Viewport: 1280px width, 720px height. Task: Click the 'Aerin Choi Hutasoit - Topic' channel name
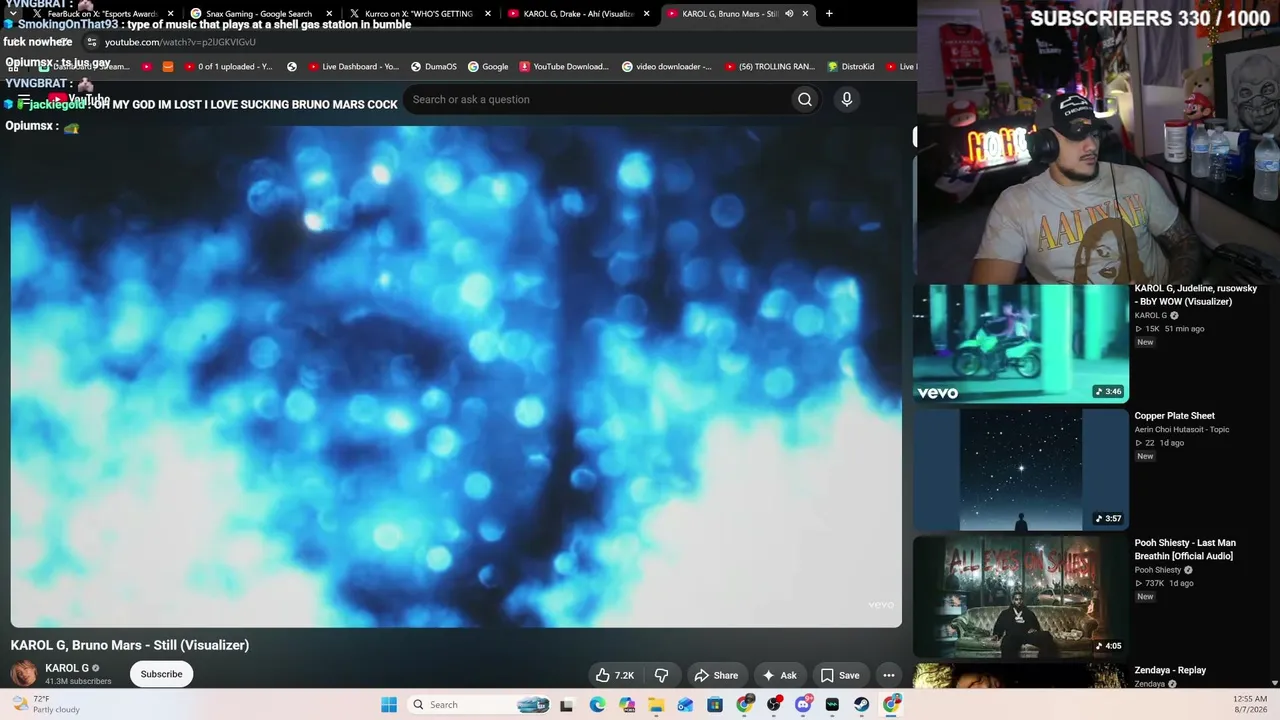point(1182,430)
